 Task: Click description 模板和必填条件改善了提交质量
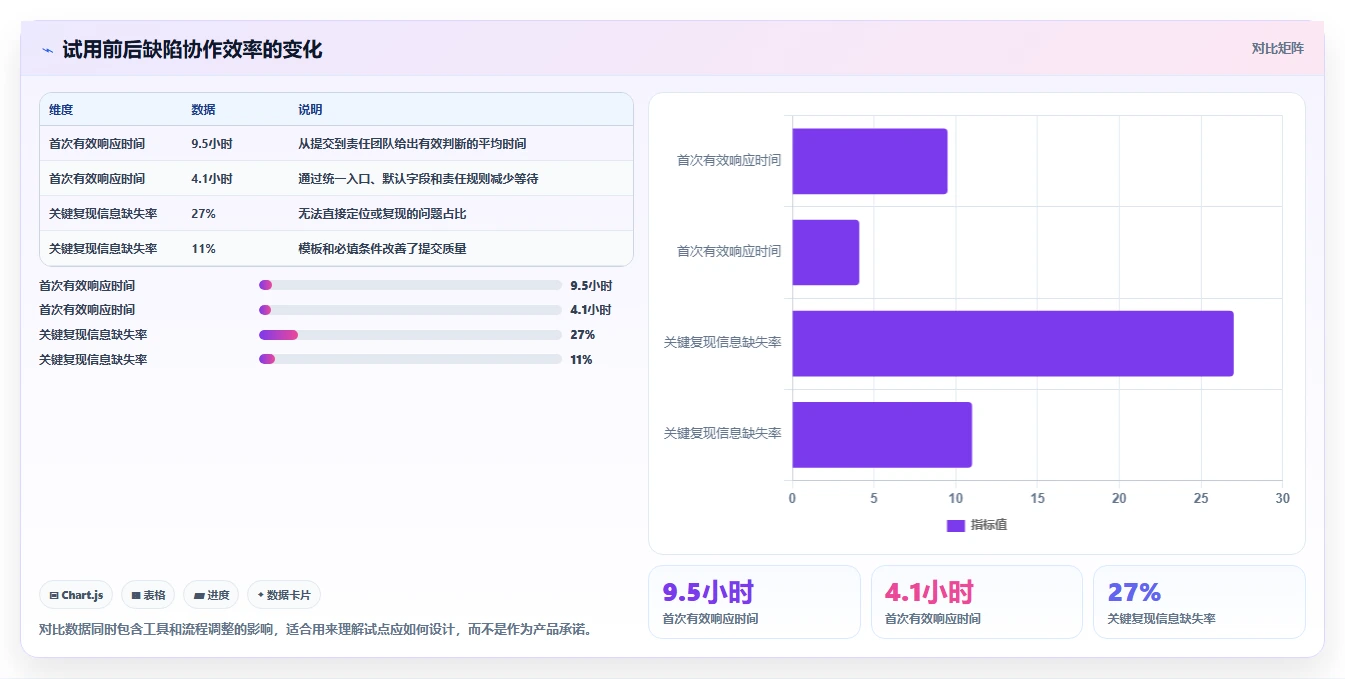(382, 249)
